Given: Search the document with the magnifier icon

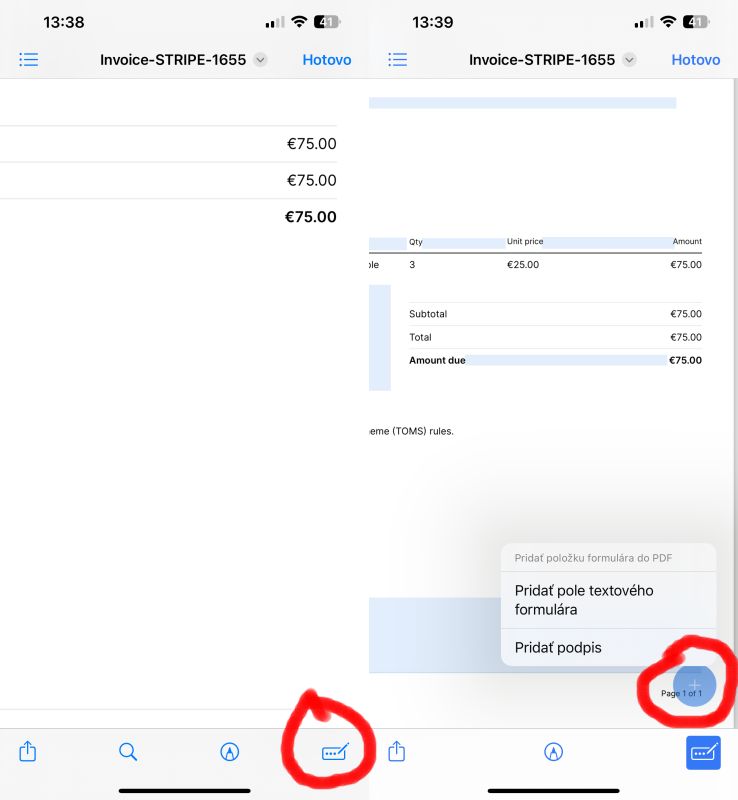Looking at the screenshot, I should pyautogui.click(x=128, y=751).
